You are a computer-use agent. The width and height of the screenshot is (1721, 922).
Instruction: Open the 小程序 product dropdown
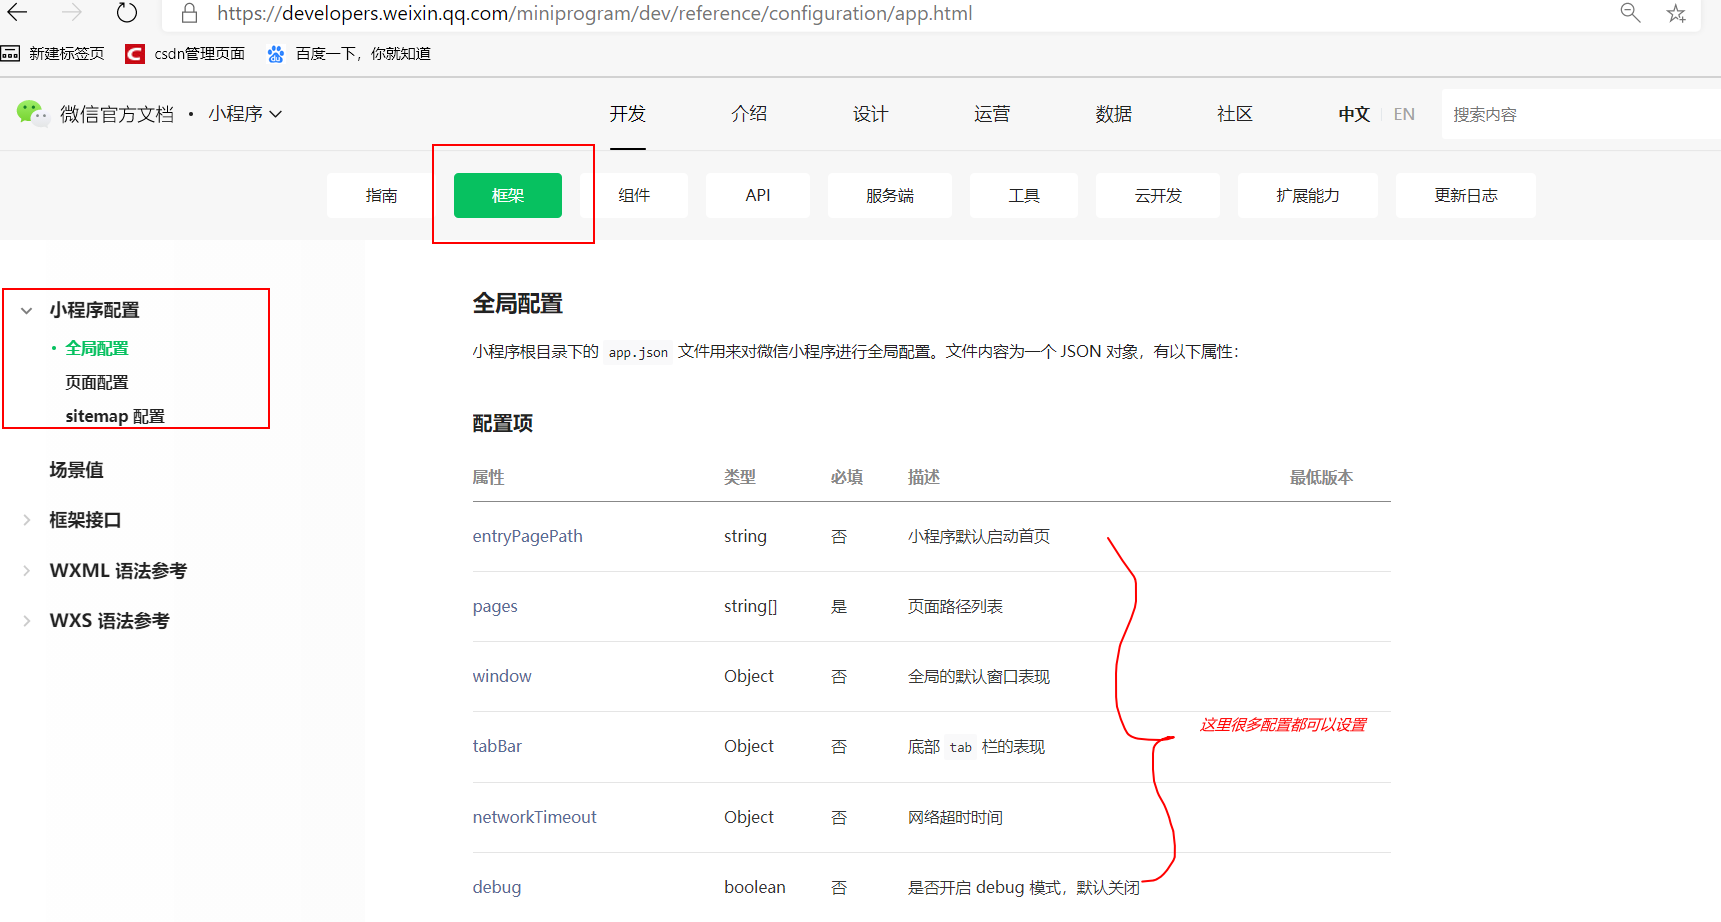pyautogui.click(x=245, y=113)
